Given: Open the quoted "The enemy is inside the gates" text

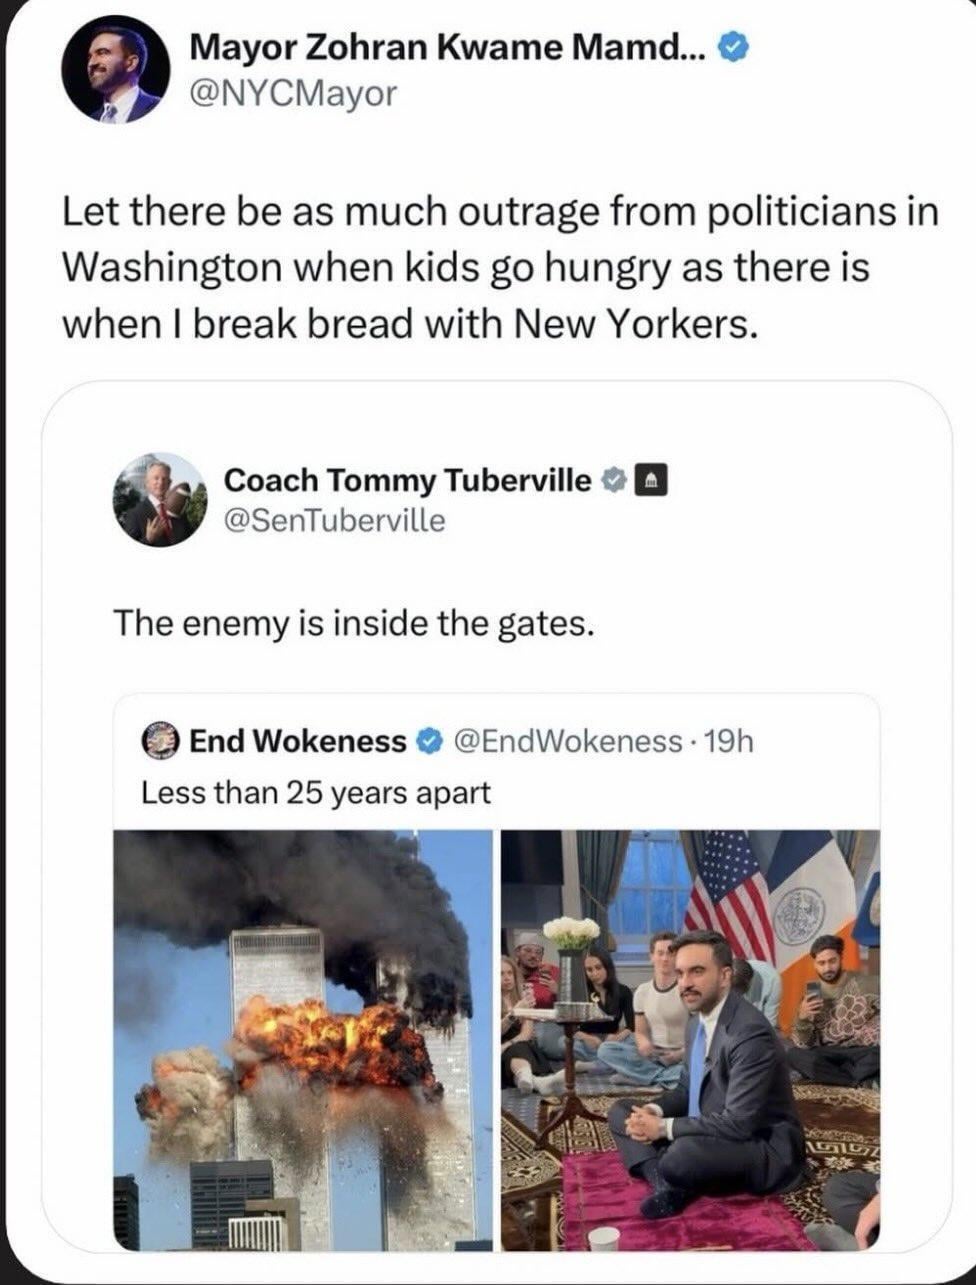Looking at the screenshot, I should 354,623.
